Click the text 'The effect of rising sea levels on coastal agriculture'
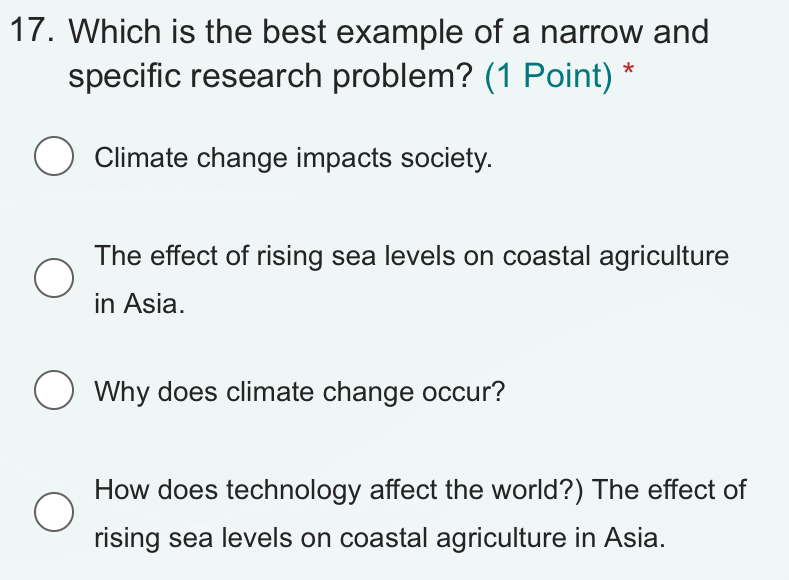Screen dimensions: 789x580 click(x=412, y=257)
